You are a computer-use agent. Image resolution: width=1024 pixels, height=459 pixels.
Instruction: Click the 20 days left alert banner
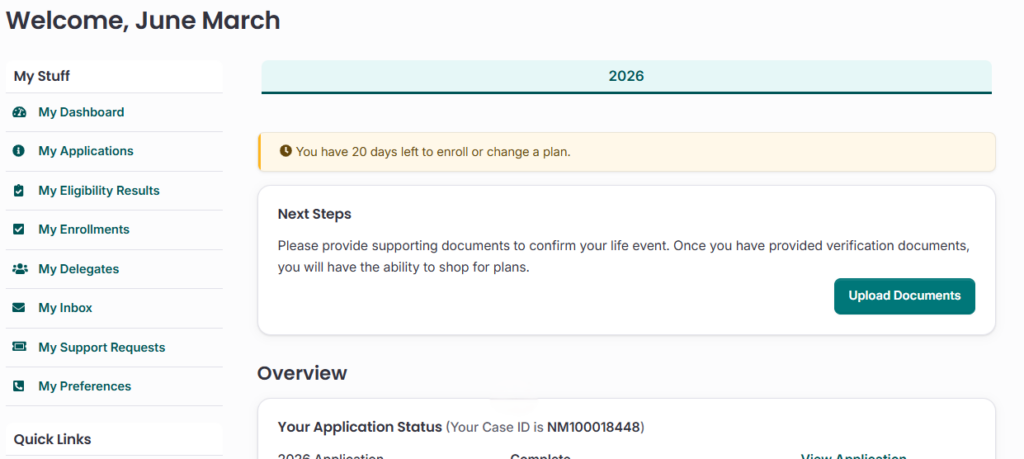(626, 151)
